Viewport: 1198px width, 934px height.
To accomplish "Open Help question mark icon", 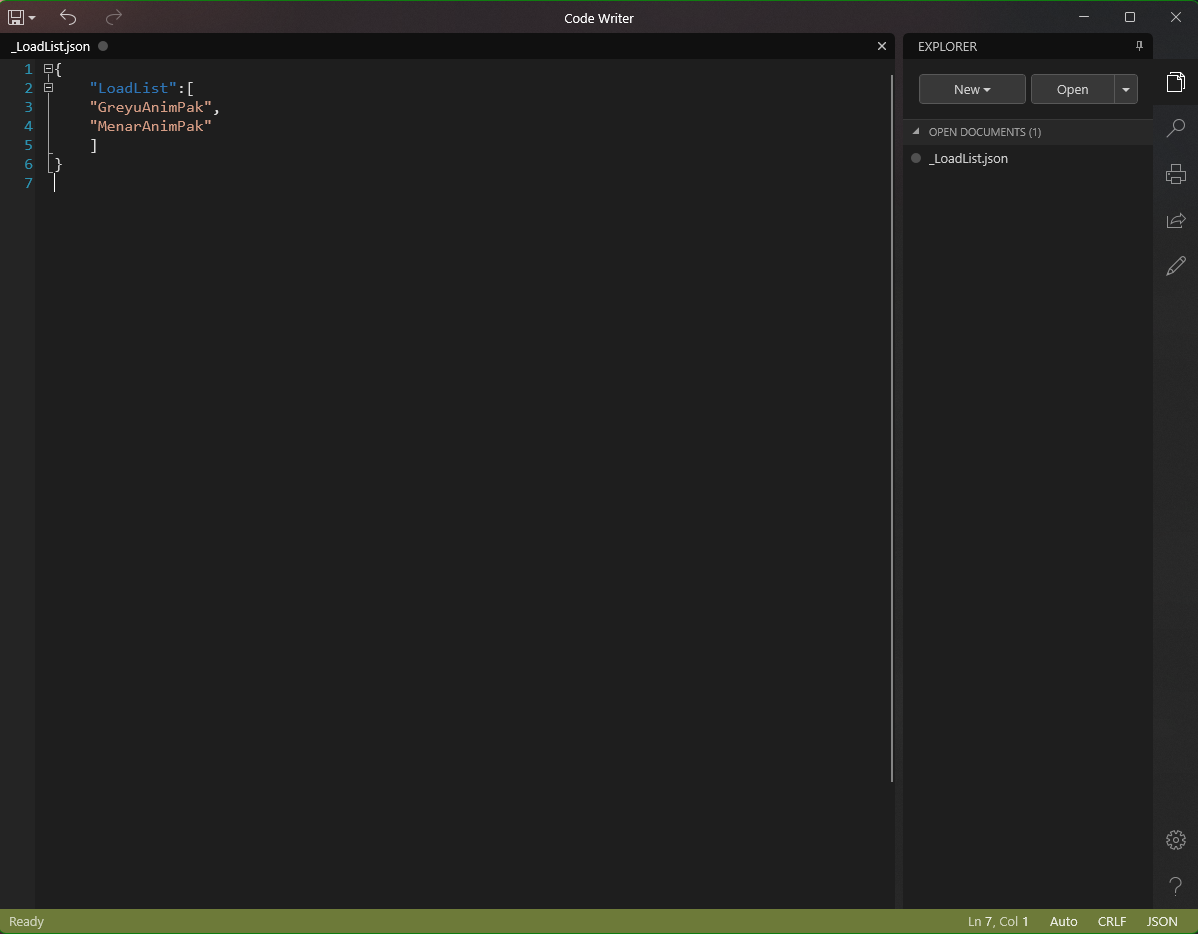I will click(1175, 886).
